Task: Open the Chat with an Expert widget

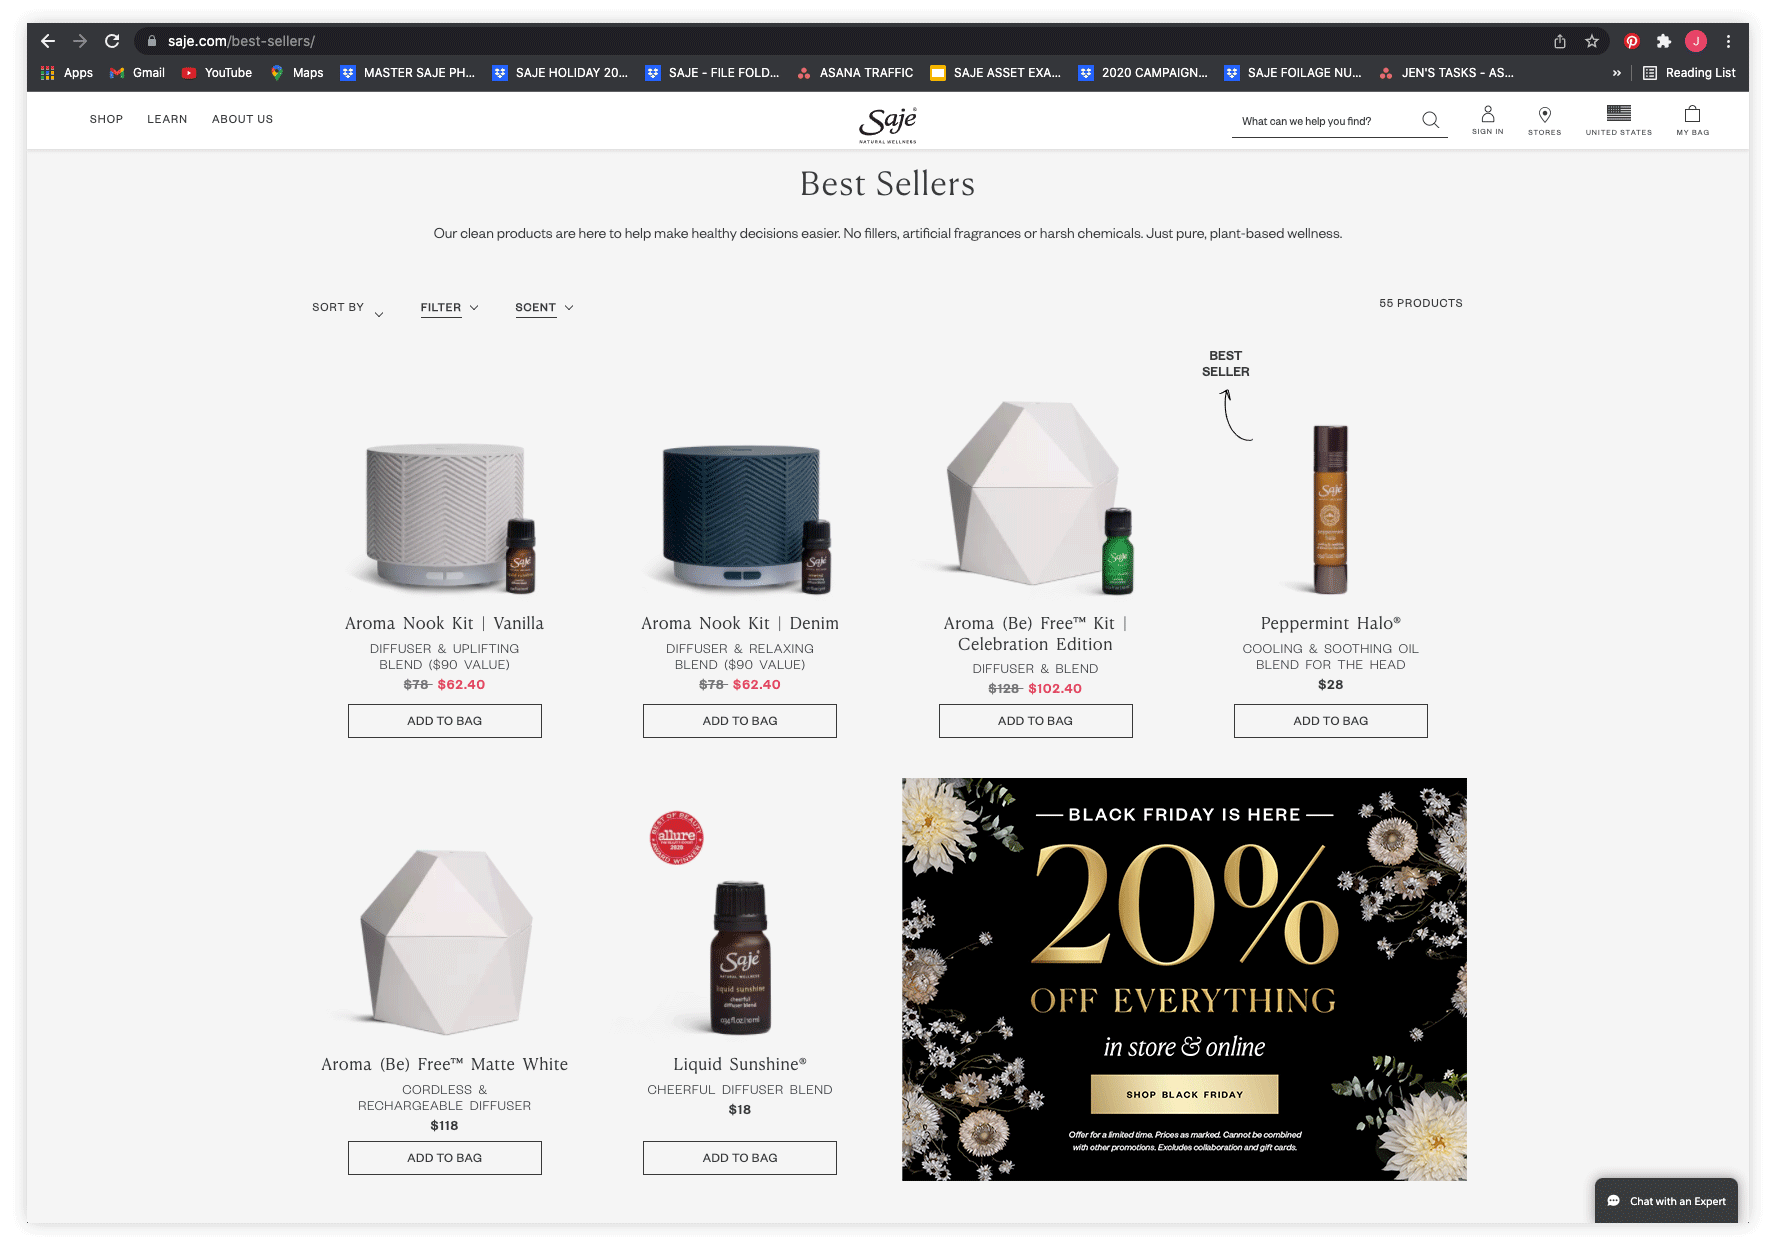Action: pyautogui.click(x=1666, y=1201)
